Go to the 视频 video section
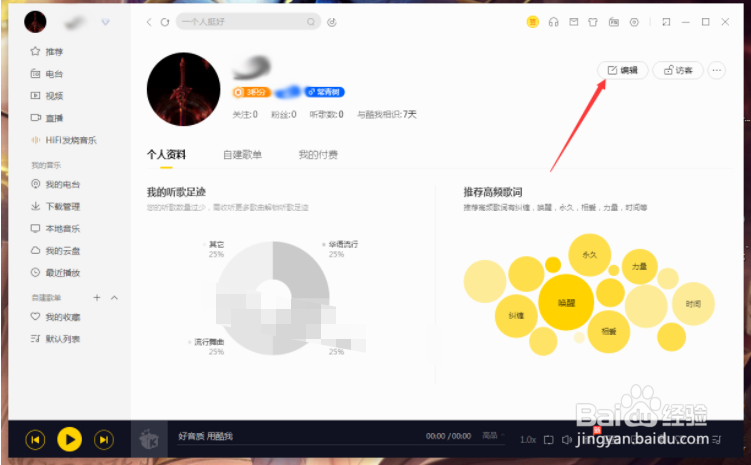Viewport: 751px width, 465px height. (47, 96)
